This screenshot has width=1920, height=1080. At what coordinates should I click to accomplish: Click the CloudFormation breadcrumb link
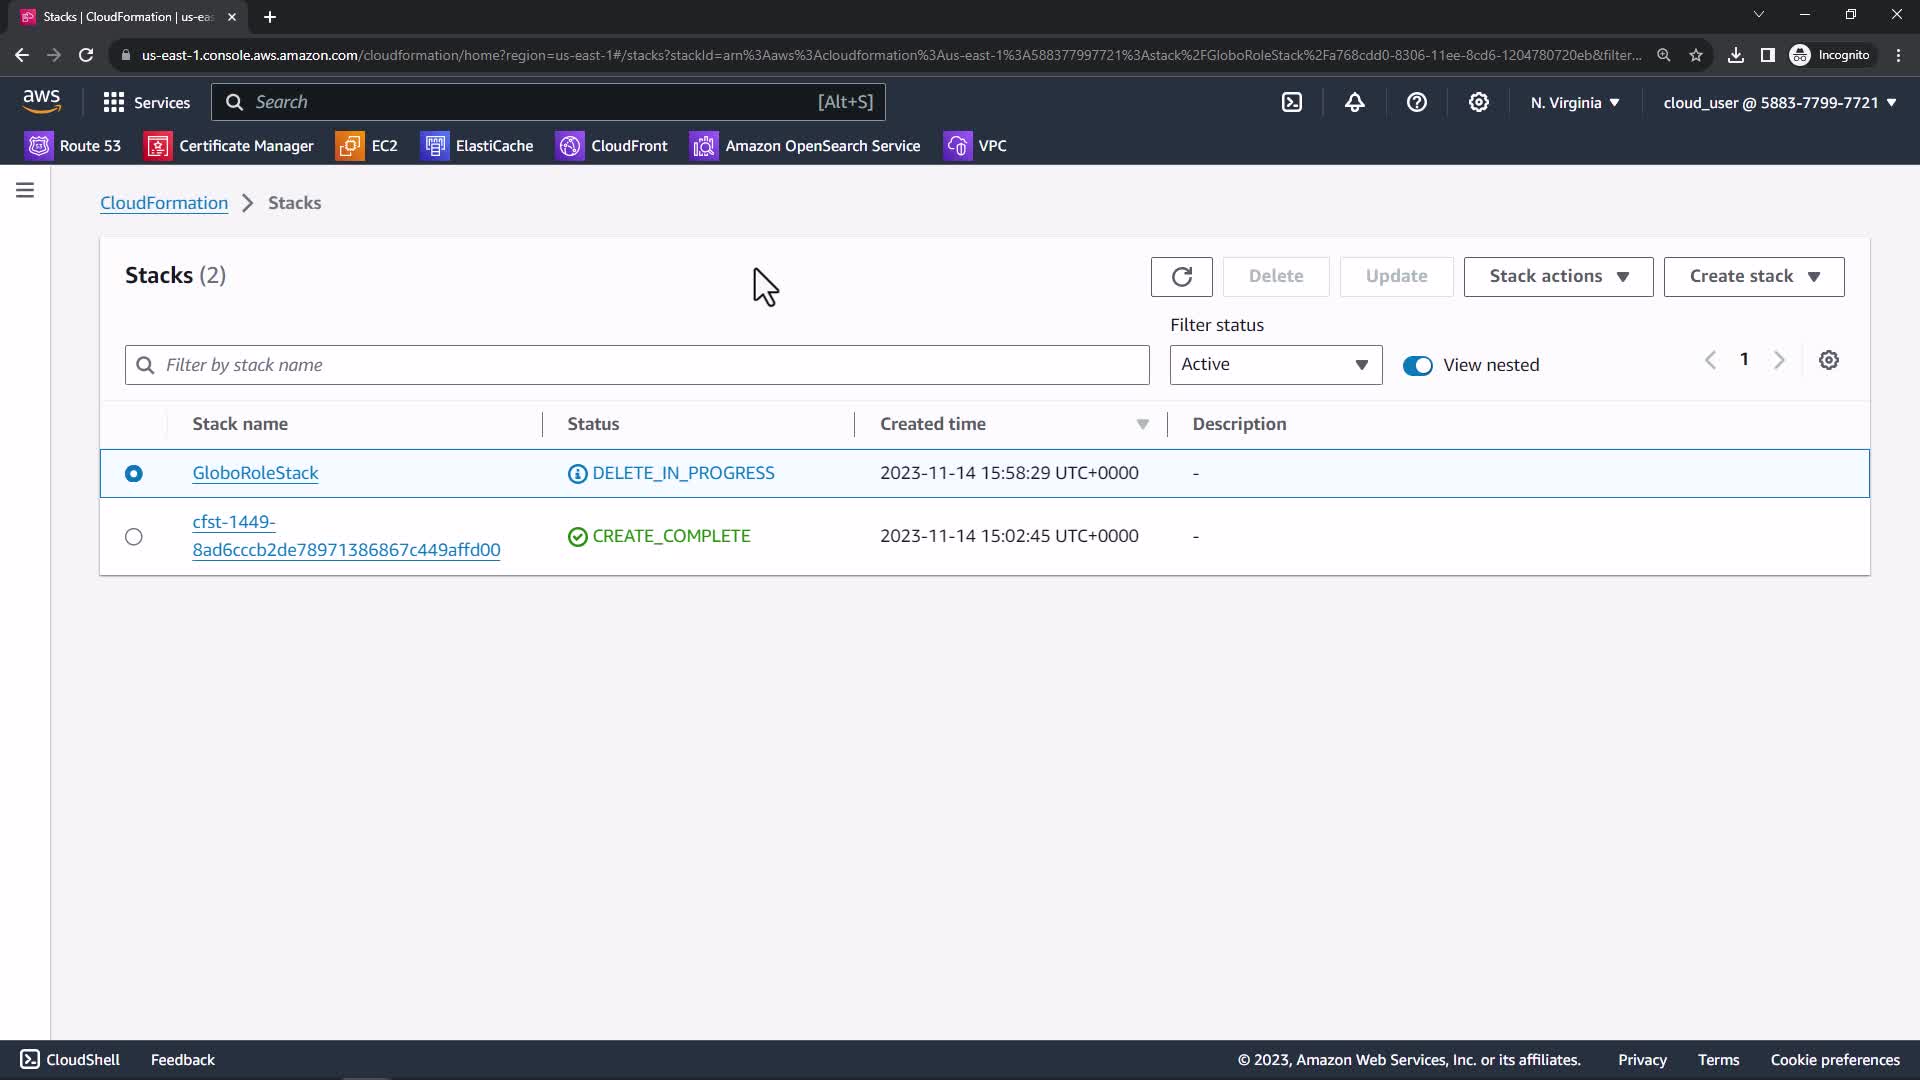pos(164,203)
